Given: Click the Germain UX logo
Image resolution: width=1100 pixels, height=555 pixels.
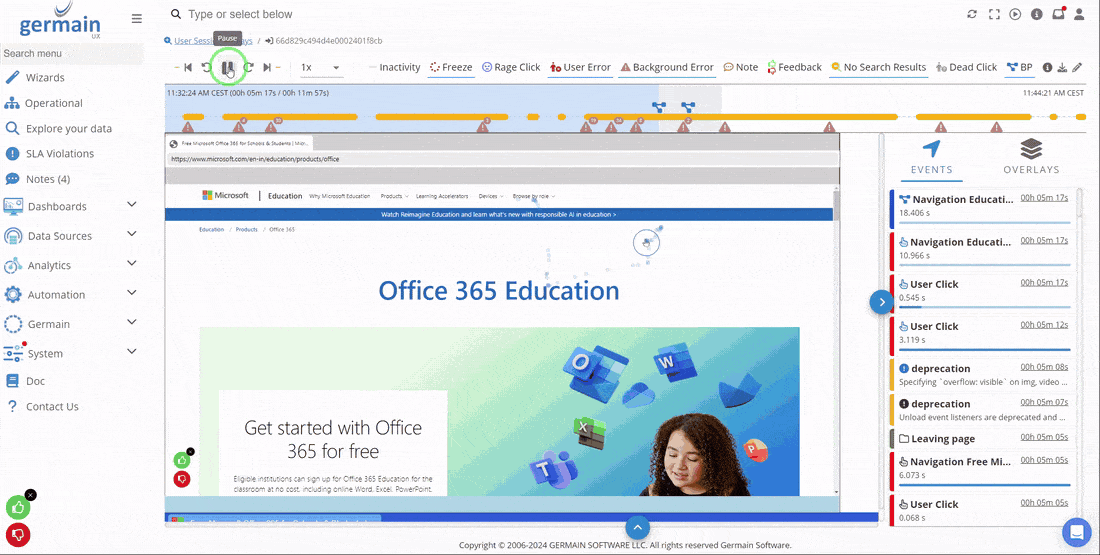Looking at the screenshot, I should click(60, 22).
